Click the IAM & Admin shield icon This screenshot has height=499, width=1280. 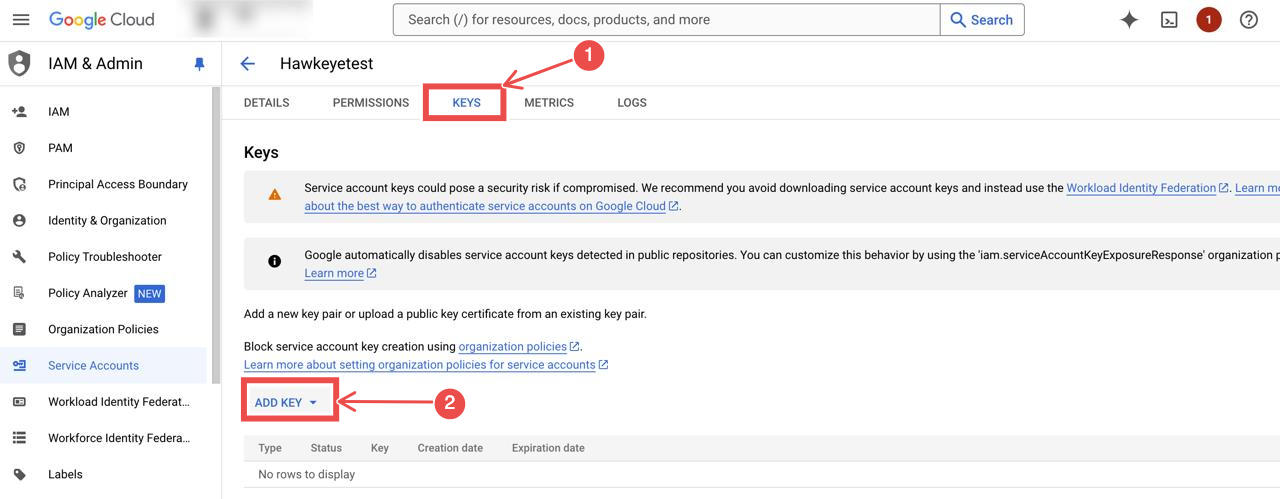click(x=19, y=64)
